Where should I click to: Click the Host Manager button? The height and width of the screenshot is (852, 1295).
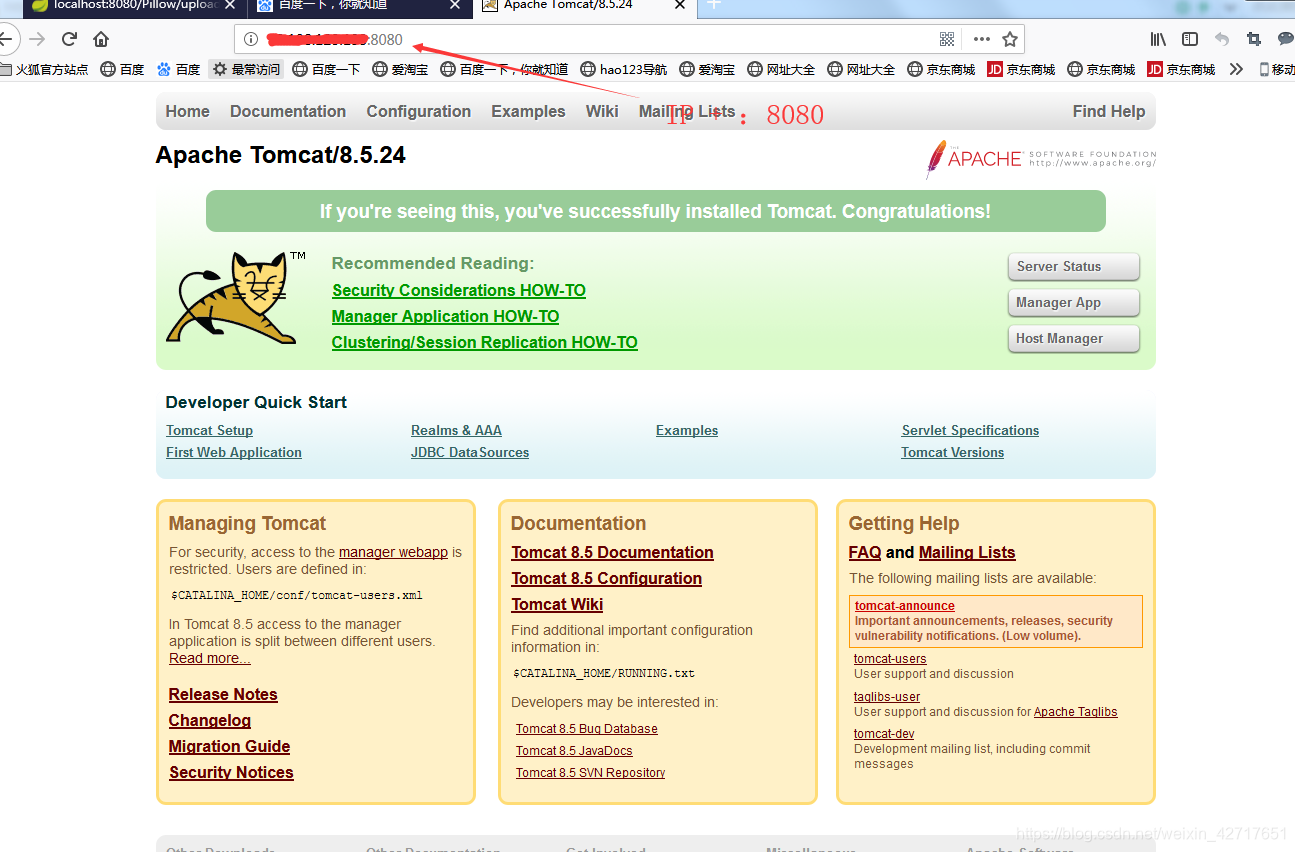(1074, 338)
